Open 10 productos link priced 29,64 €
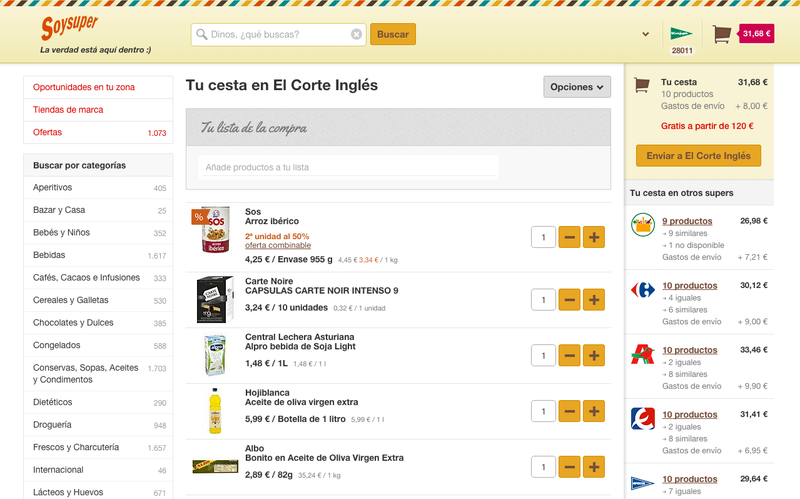Viewport: 800px width, 499px height. click(690, 479)
